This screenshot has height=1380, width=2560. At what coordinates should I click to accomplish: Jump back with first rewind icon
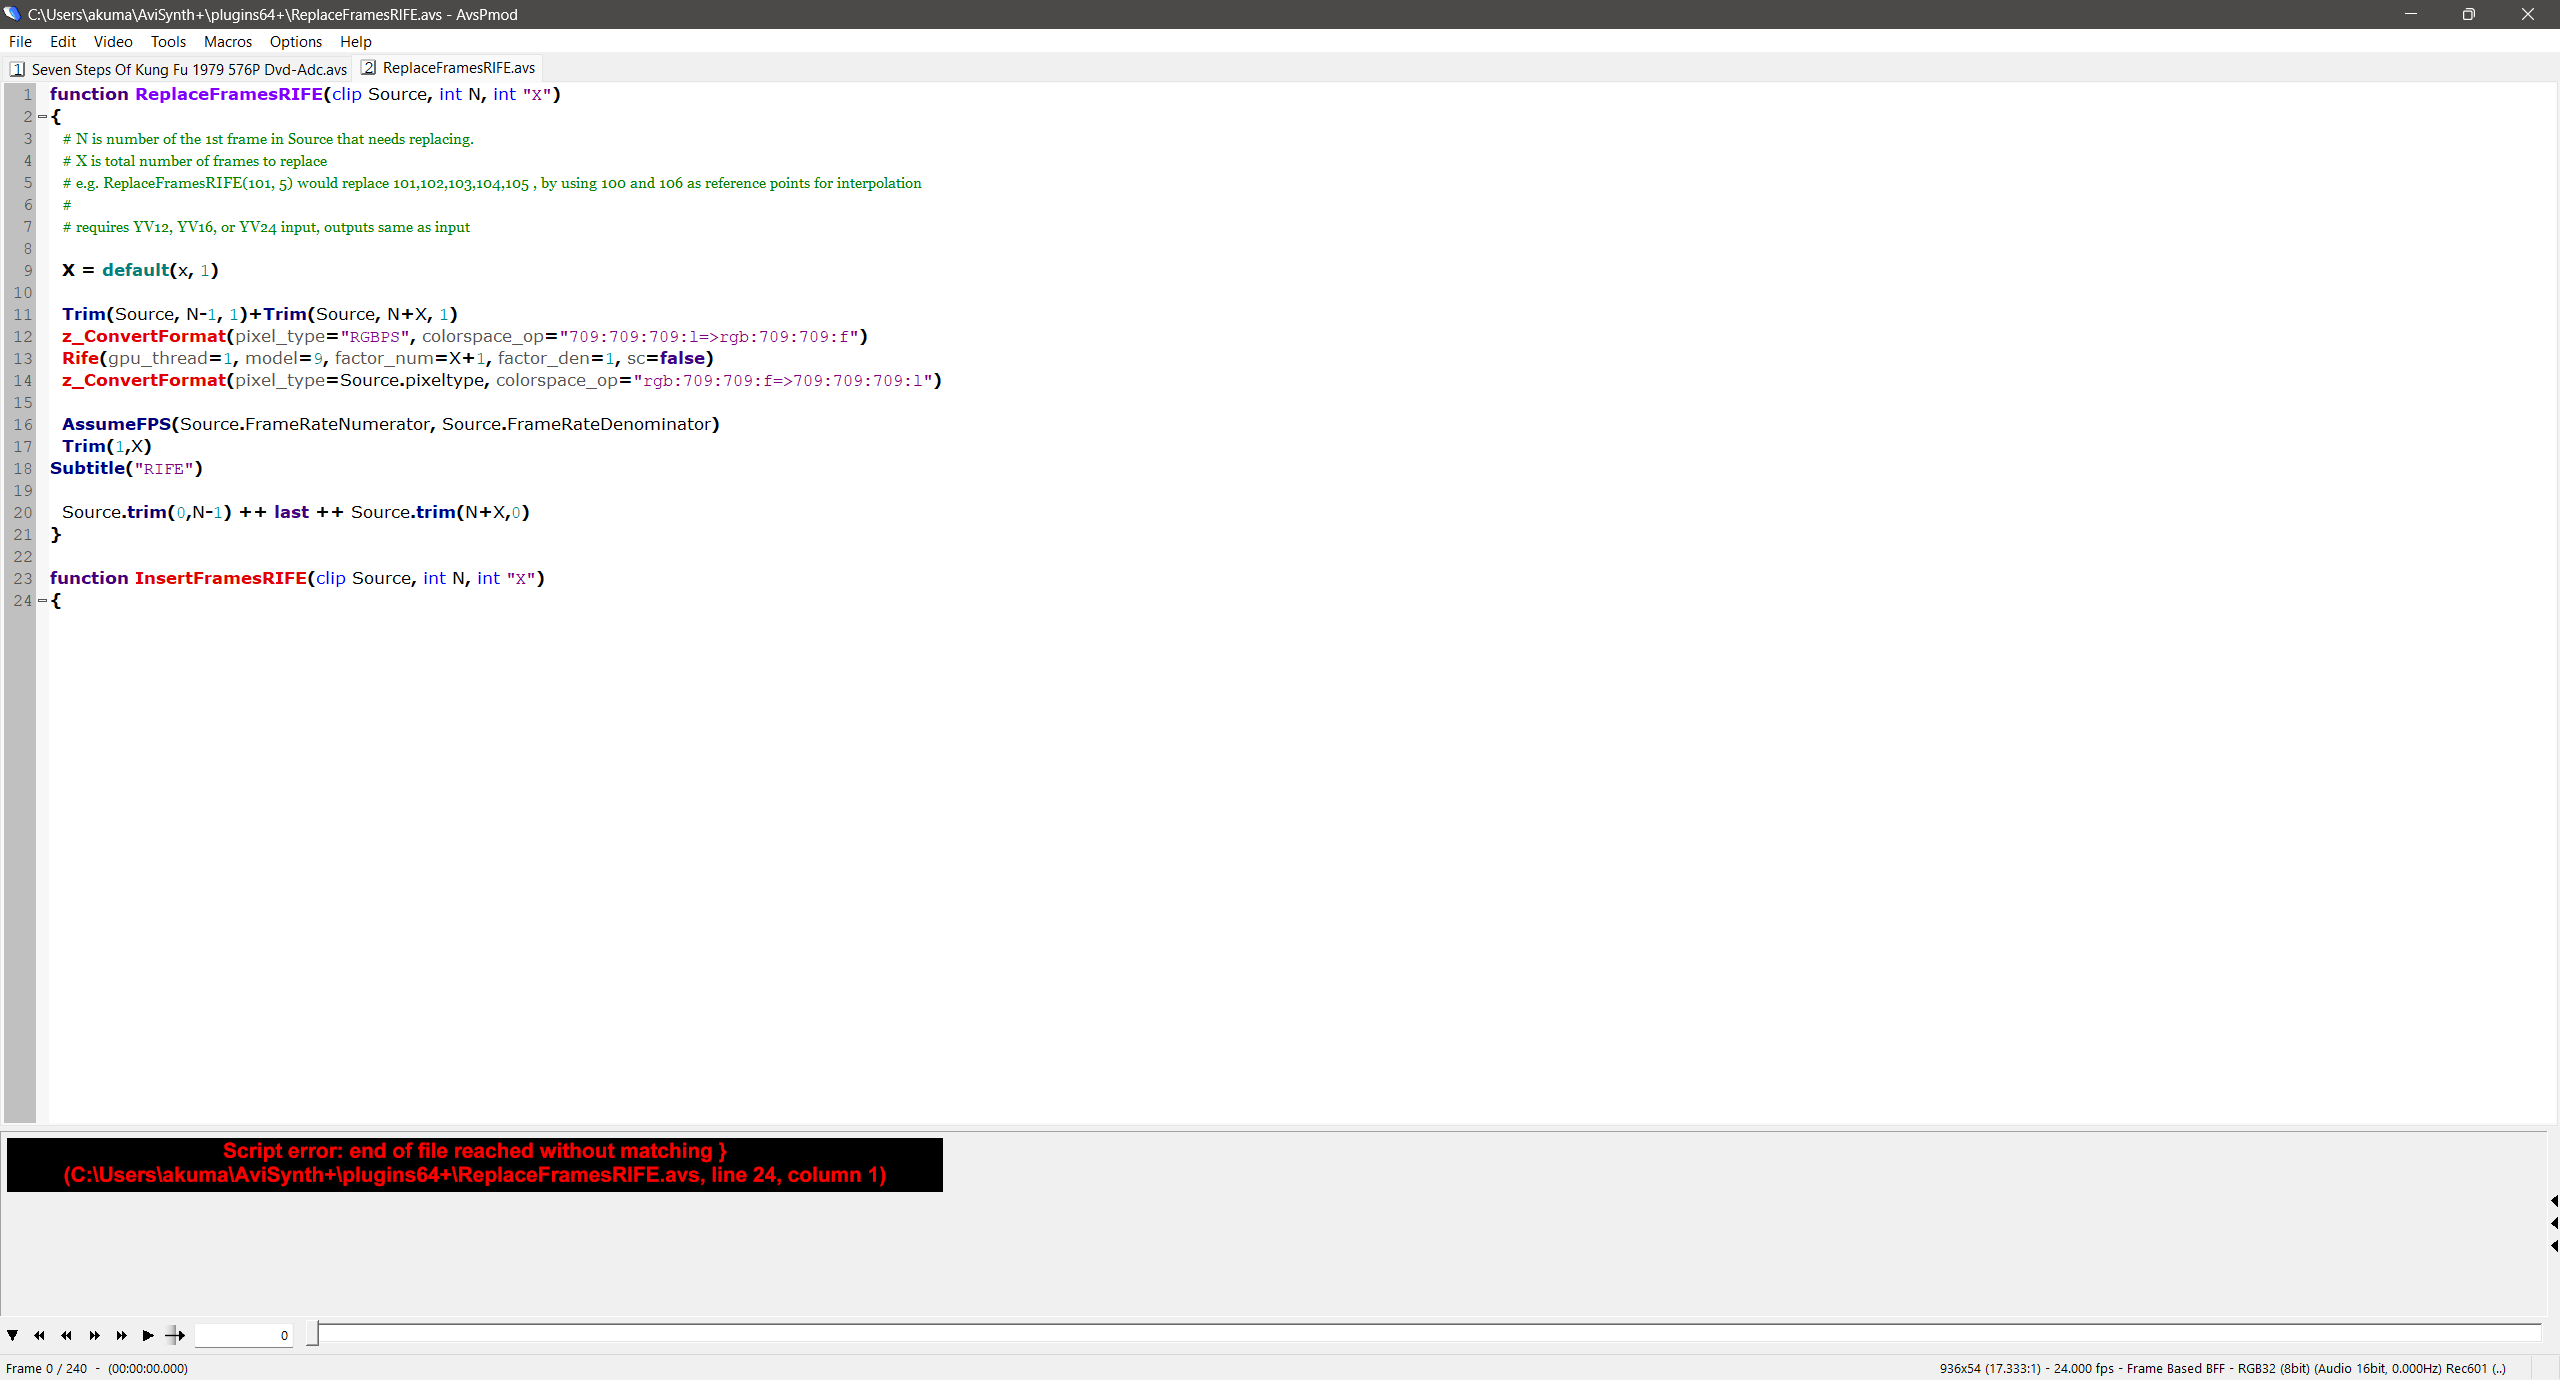[x=39, y=1335]
